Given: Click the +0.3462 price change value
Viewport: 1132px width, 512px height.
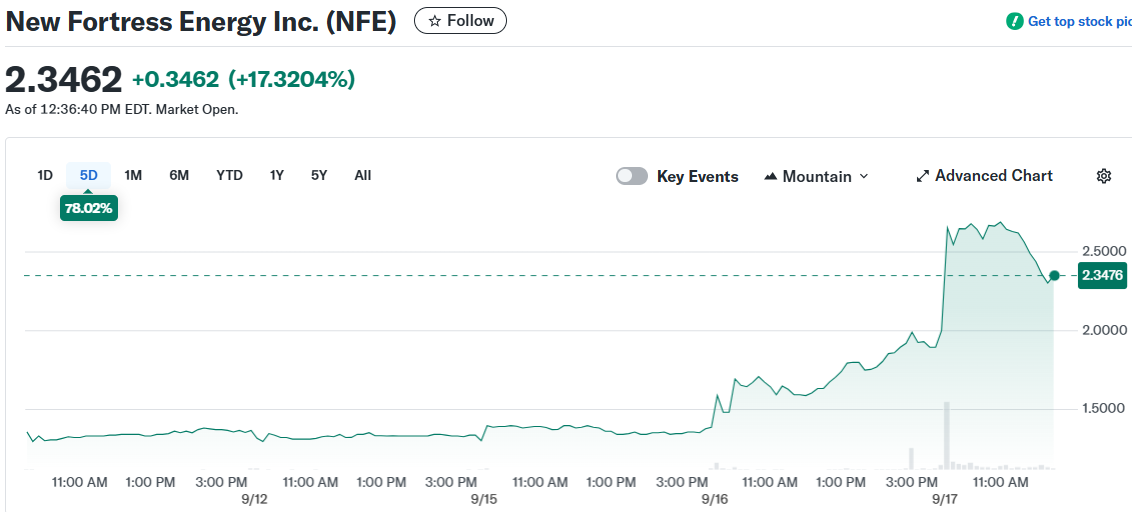Looking at the screenshot, I should [175, 79].
